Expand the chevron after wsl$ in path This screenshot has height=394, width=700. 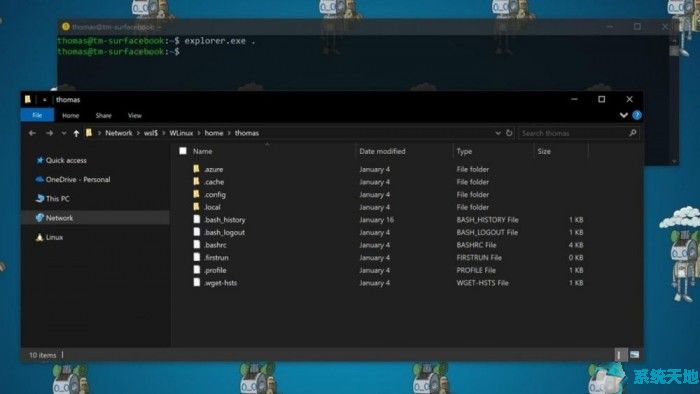click(x=163, y=133)
